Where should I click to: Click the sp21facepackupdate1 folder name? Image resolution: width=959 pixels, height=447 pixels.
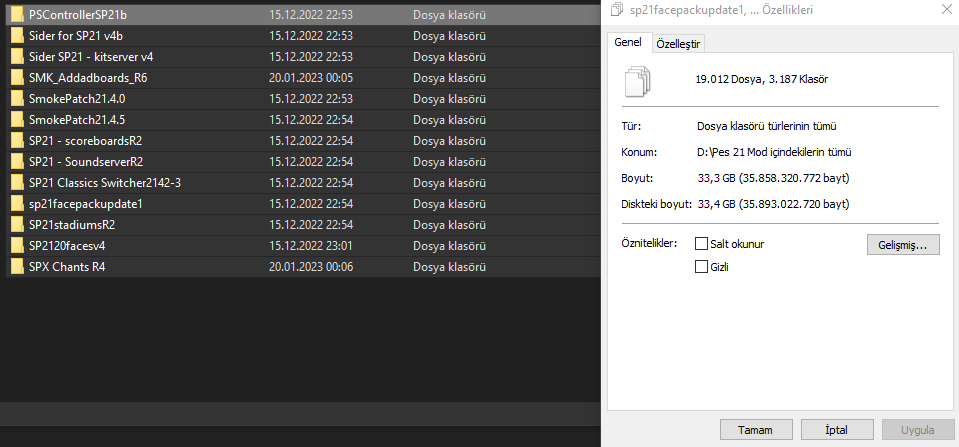tap(86, 203)
